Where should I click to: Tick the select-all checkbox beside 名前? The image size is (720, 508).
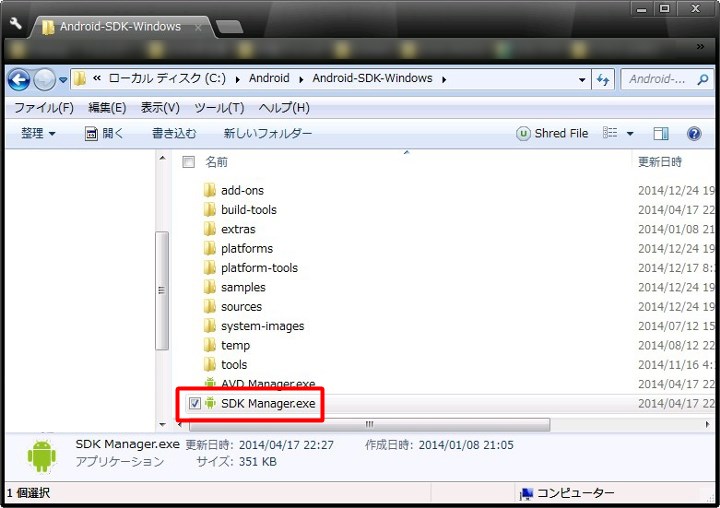point(188,162)
